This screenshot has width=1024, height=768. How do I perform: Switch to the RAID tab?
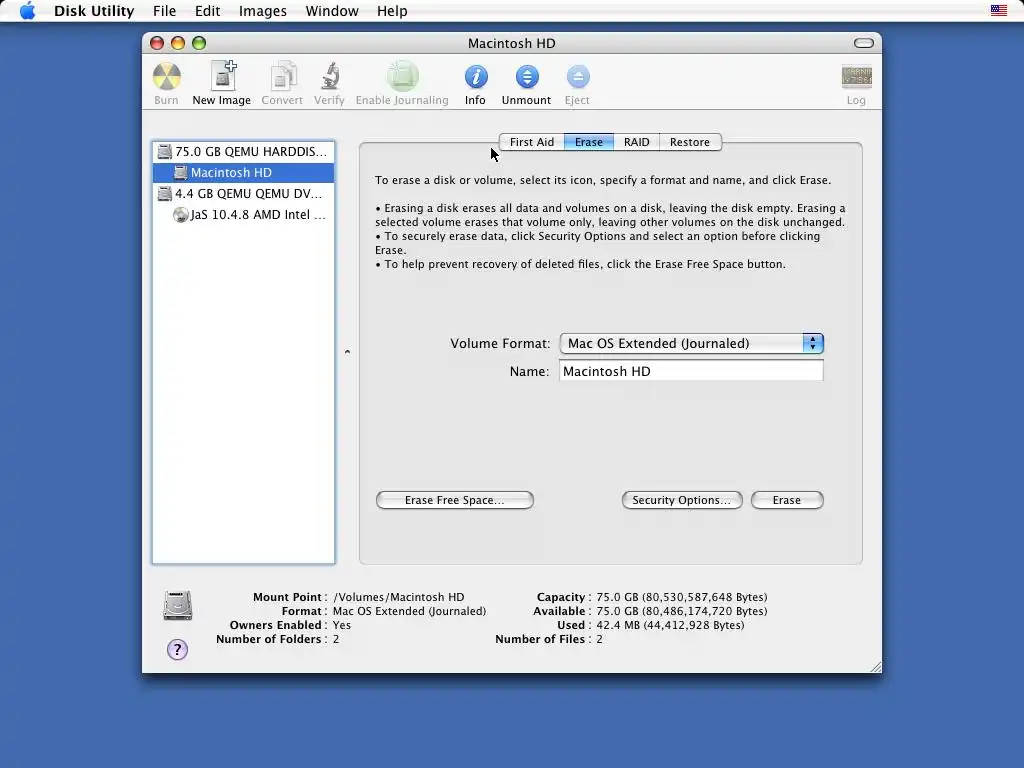[636, 142]
